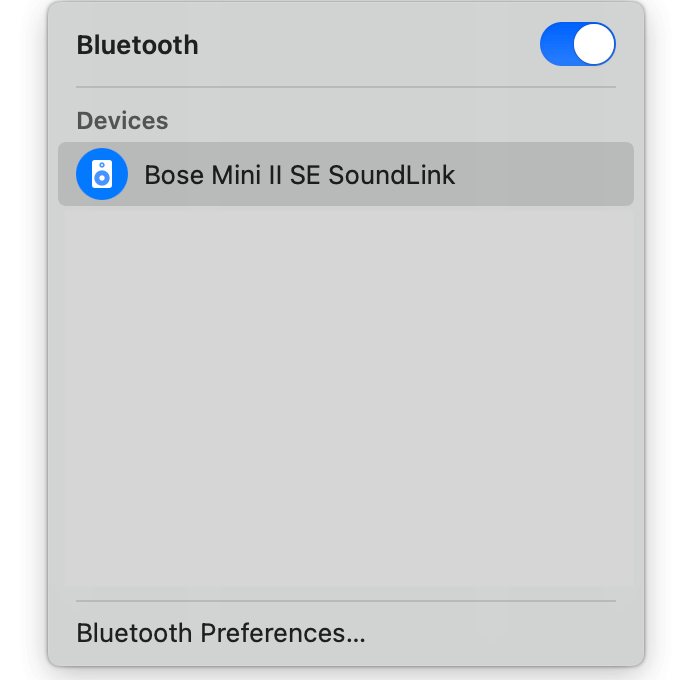Screen dimensions: 692x680
Task: Click the Bluetooth Preferences menu entry
Action: click(221, 633)
